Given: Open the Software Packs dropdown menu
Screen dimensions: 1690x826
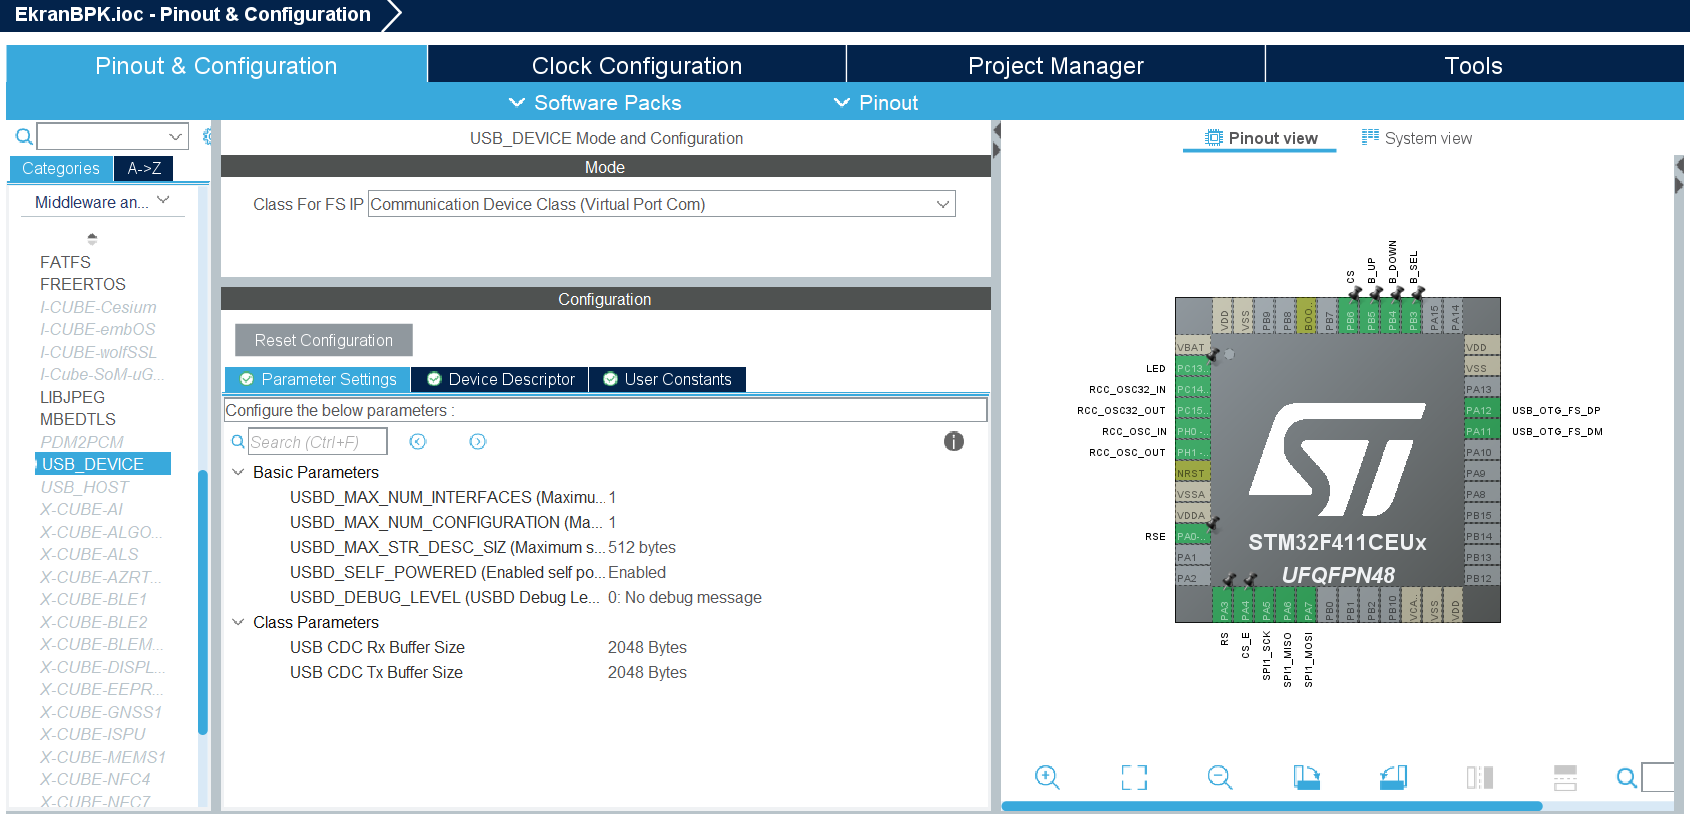Looking at the screenshot, I should pos(595,103).
